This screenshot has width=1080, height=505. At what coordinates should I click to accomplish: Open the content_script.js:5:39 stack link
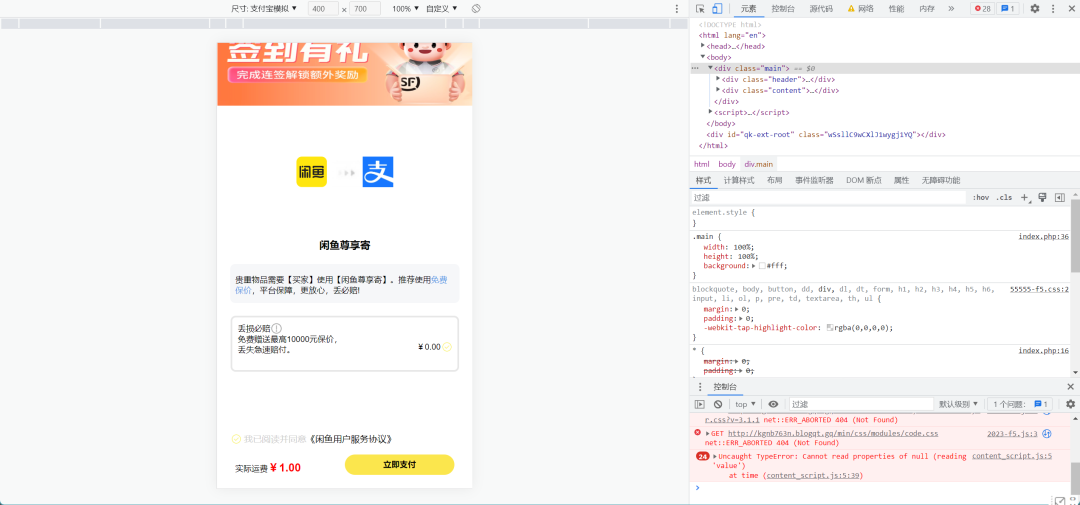(813, 475)
